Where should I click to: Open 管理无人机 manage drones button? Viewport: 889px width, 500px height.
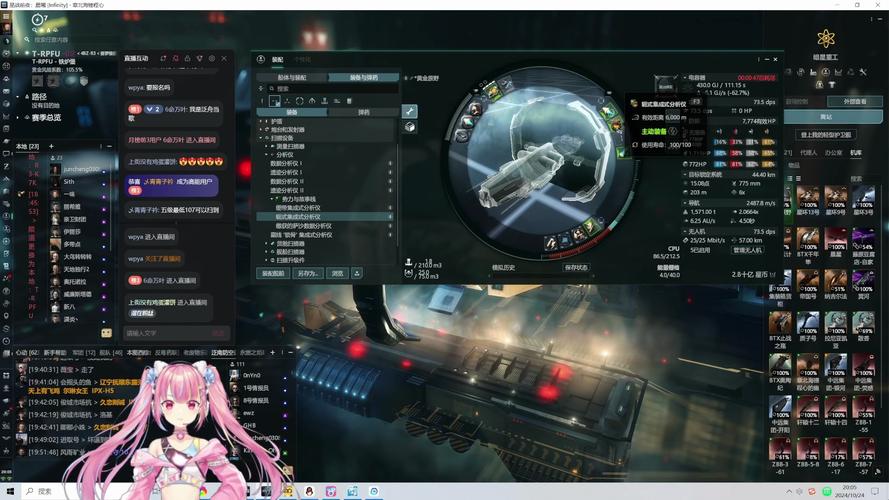[x=748, y=250]
